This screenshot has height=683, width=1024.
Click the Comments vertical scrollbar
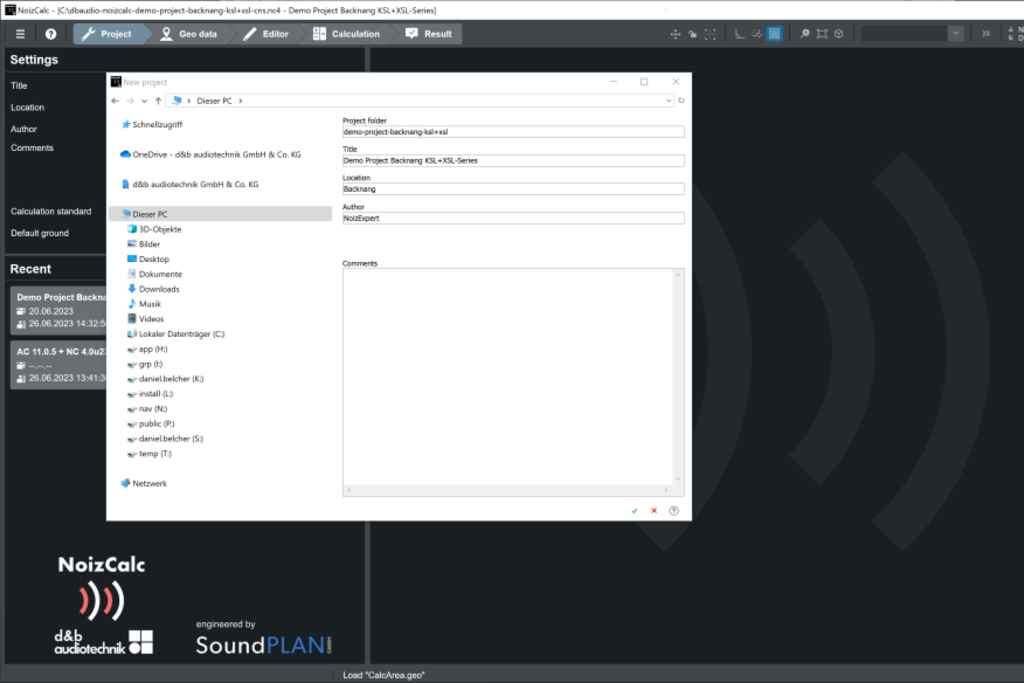point(678,377)
